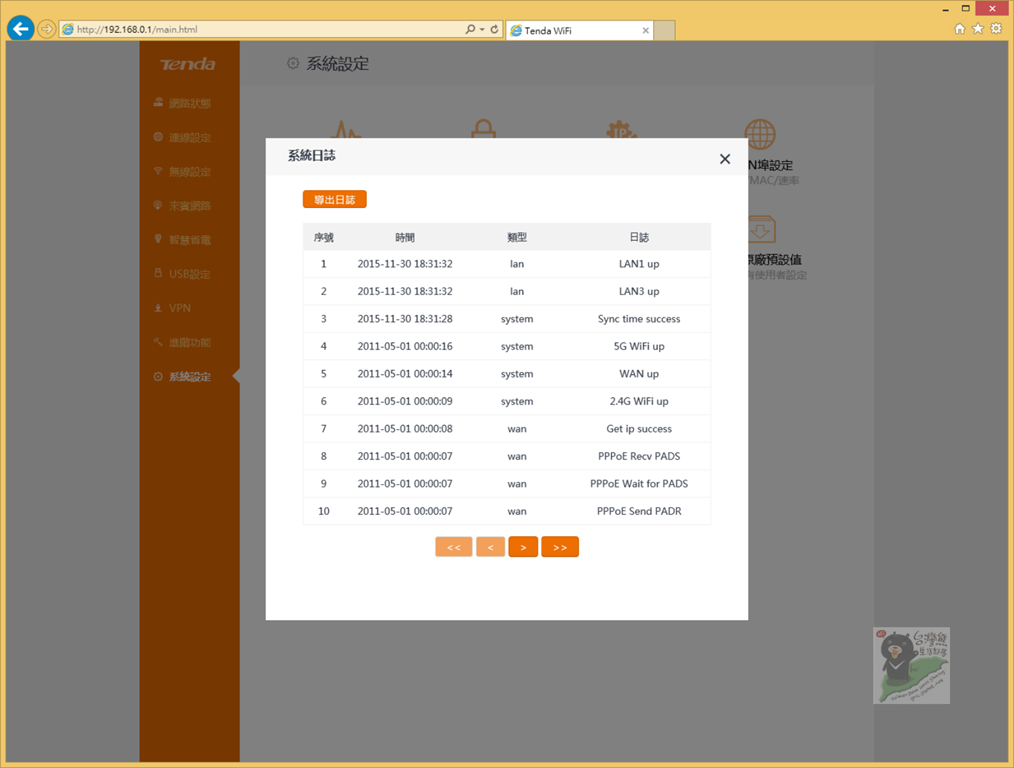Close the 系統日誌 dialog
1014x768 pixels.
pos(725,159)
